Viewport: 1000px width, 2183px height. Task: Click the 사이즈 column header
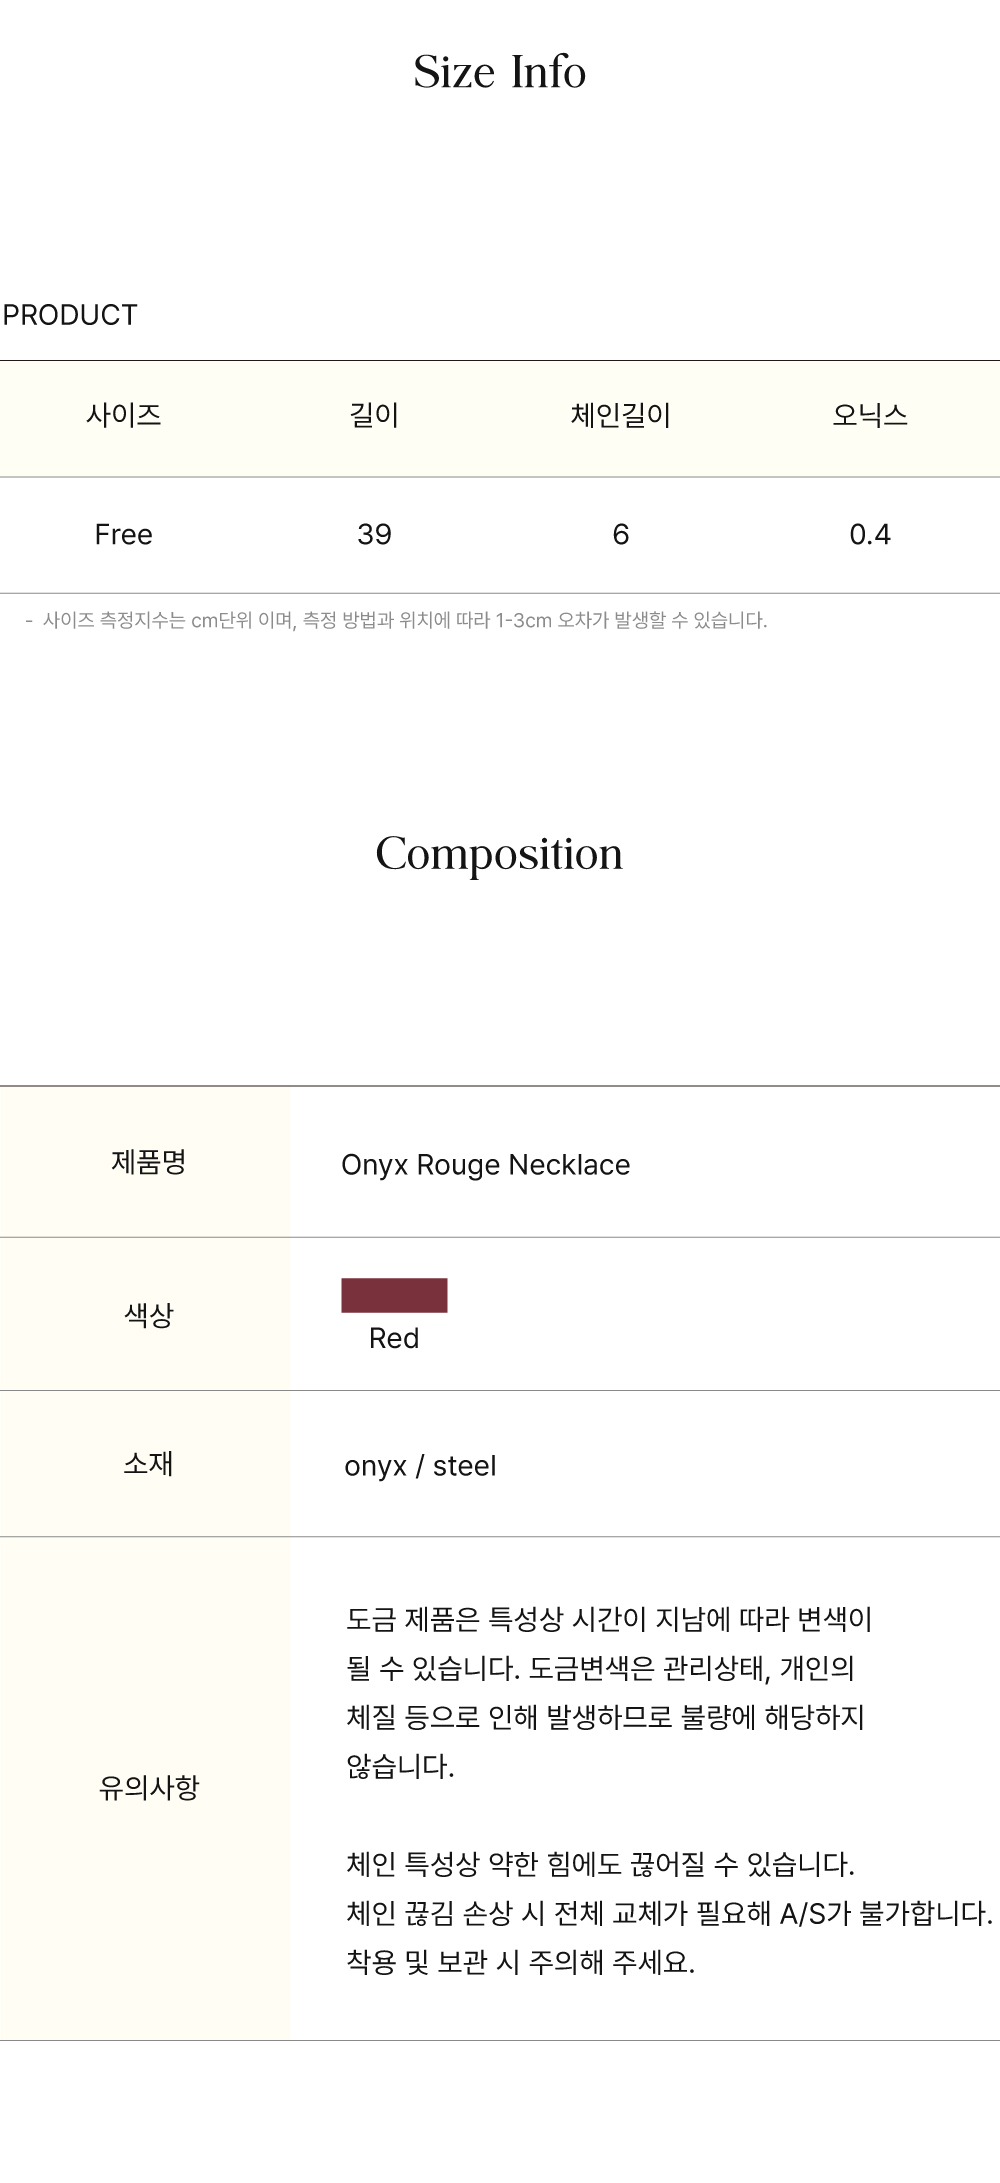point(124,415)
